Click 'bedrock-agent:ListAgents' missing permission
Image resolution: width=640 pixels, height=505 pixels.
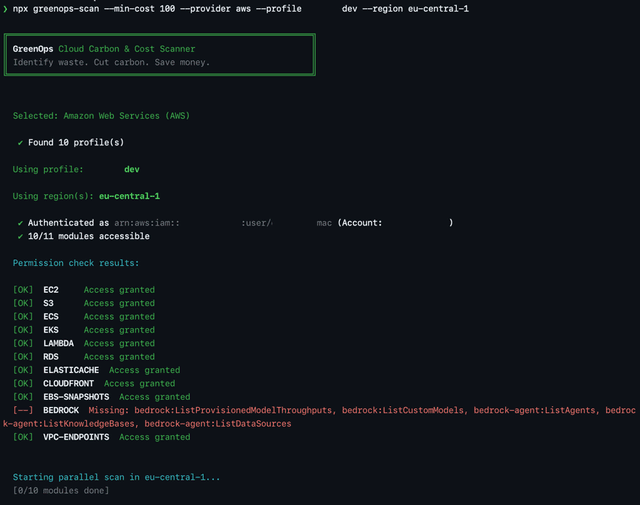pyautogui.click(x=534, y=410)
